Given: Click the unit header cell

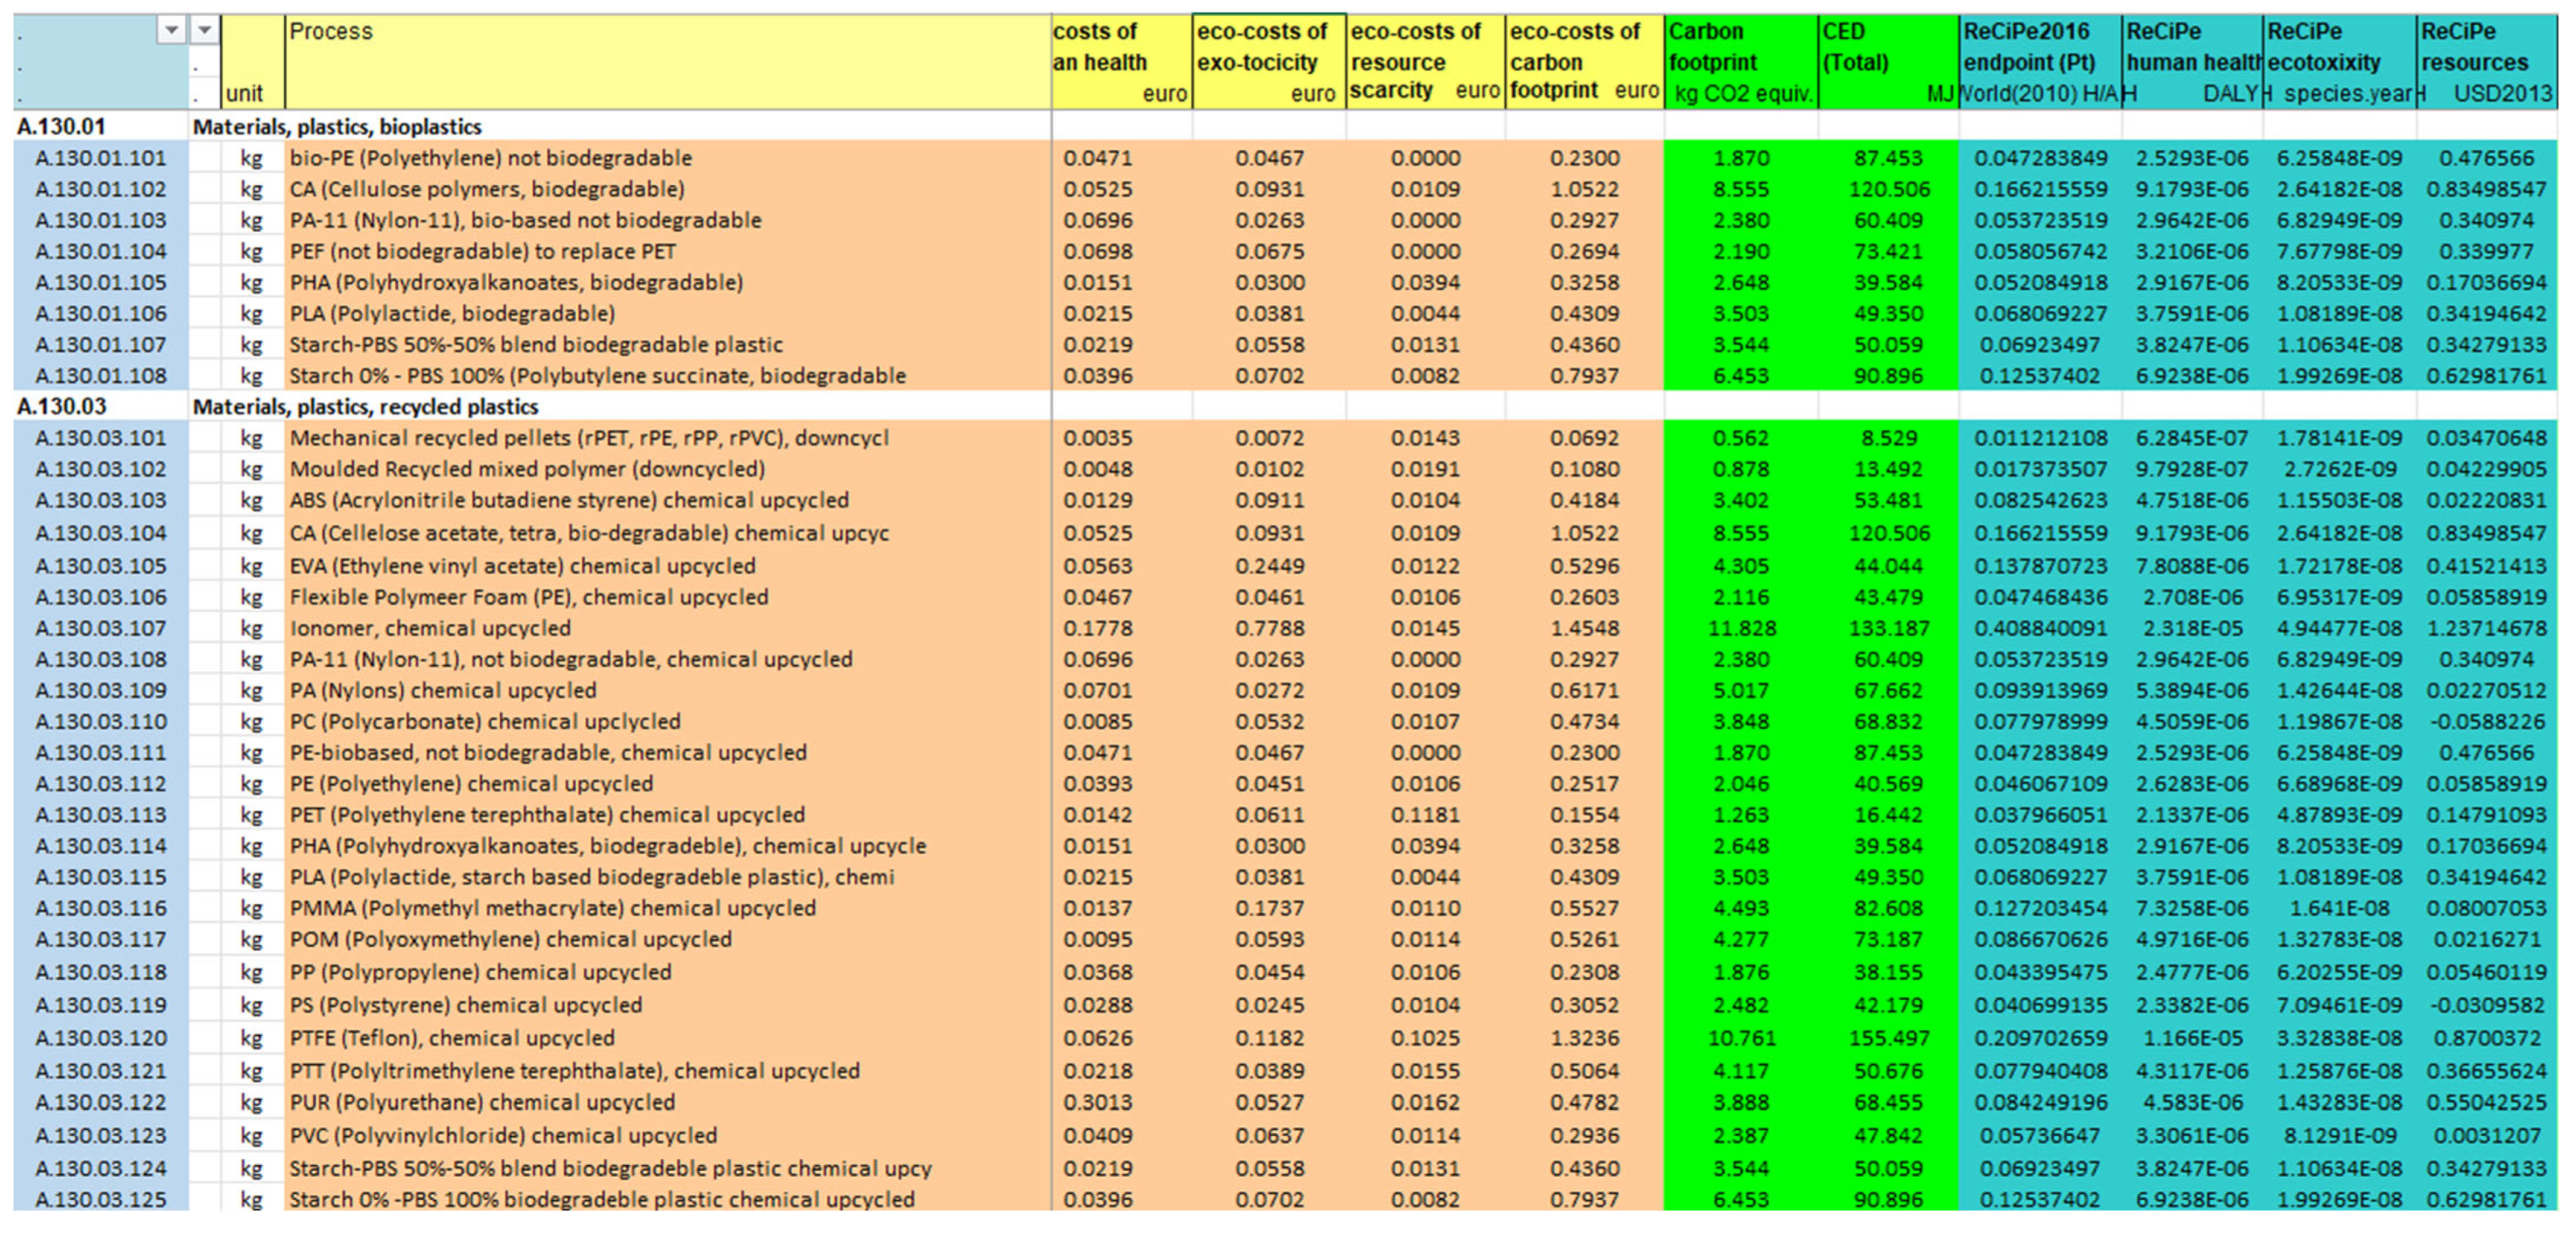Looking at the screenshot, I should pos(245,93).
